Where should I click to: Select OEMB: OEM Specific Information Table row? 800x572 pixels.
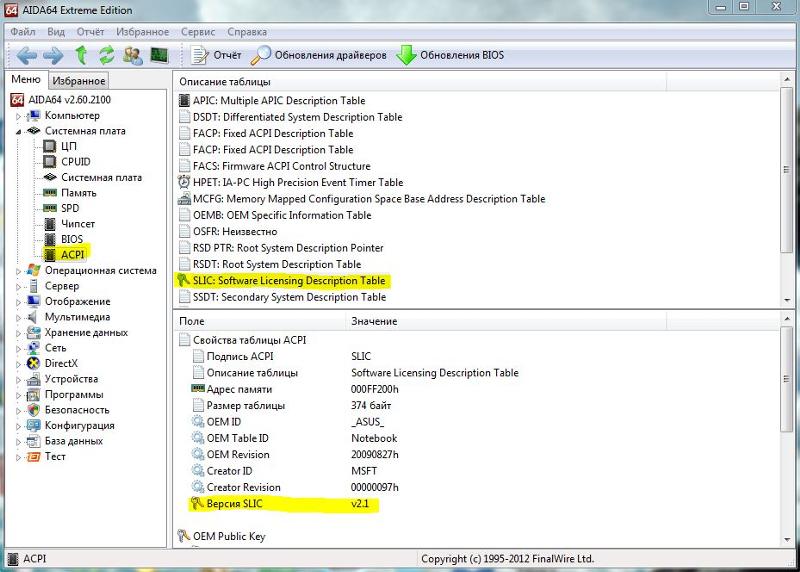tap(282, 215)
